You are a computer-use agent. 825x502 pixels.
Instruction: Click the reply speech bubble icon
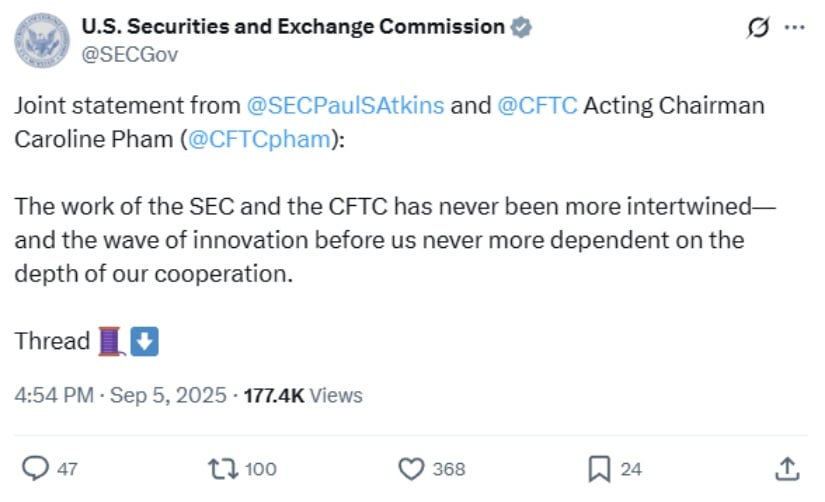(x=35, y=468)
